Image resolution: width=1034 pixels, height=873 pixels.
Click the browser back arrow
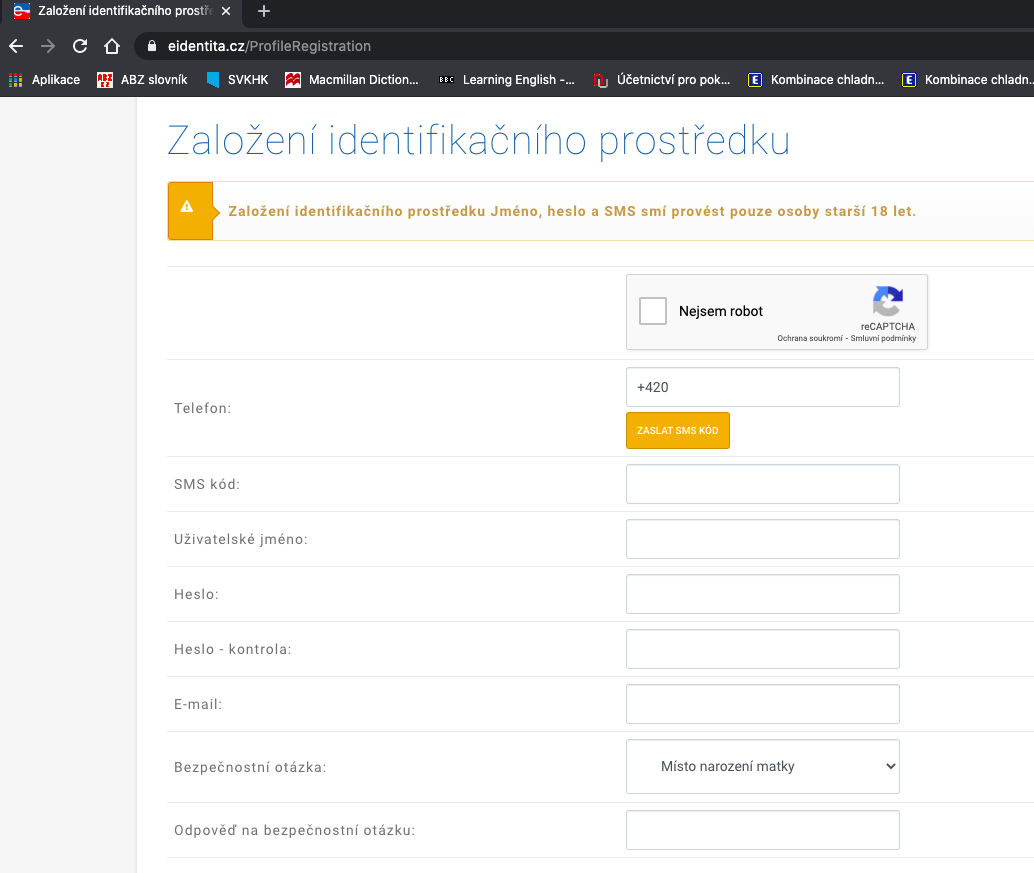(x=15, y=46)
